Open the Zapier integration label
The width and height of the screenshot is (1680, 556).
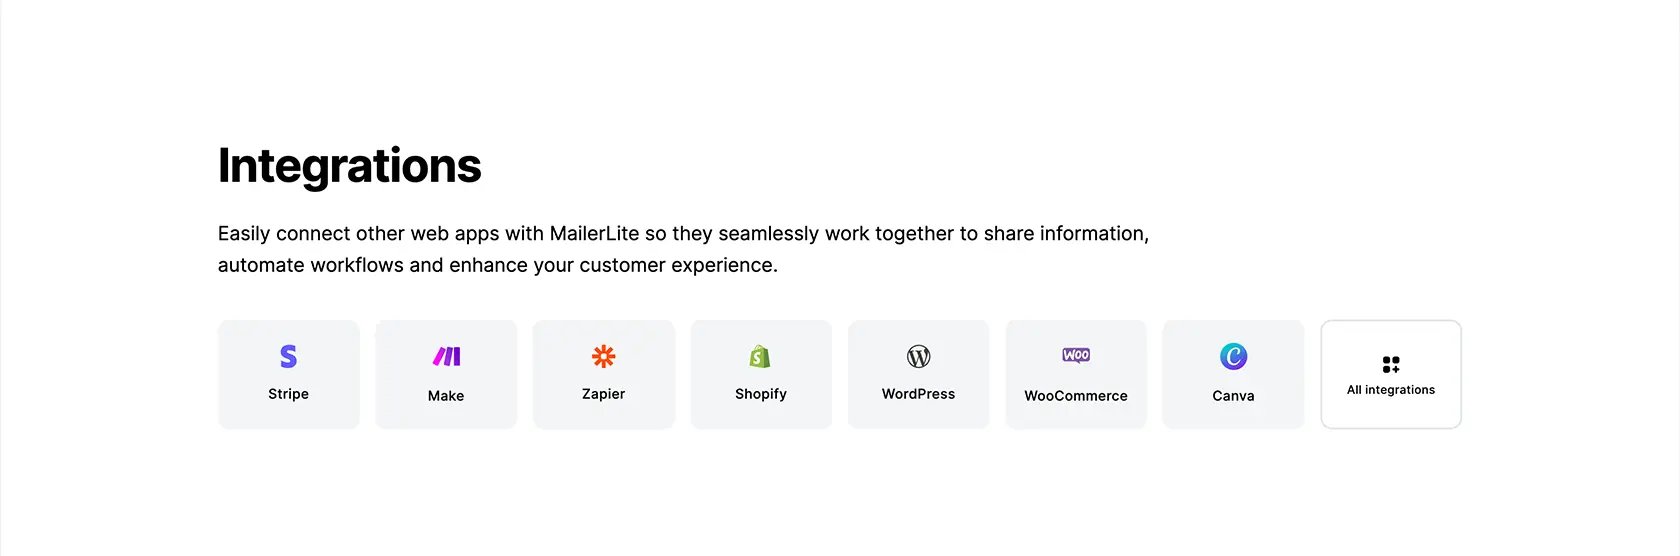click(x=603, y=394)
